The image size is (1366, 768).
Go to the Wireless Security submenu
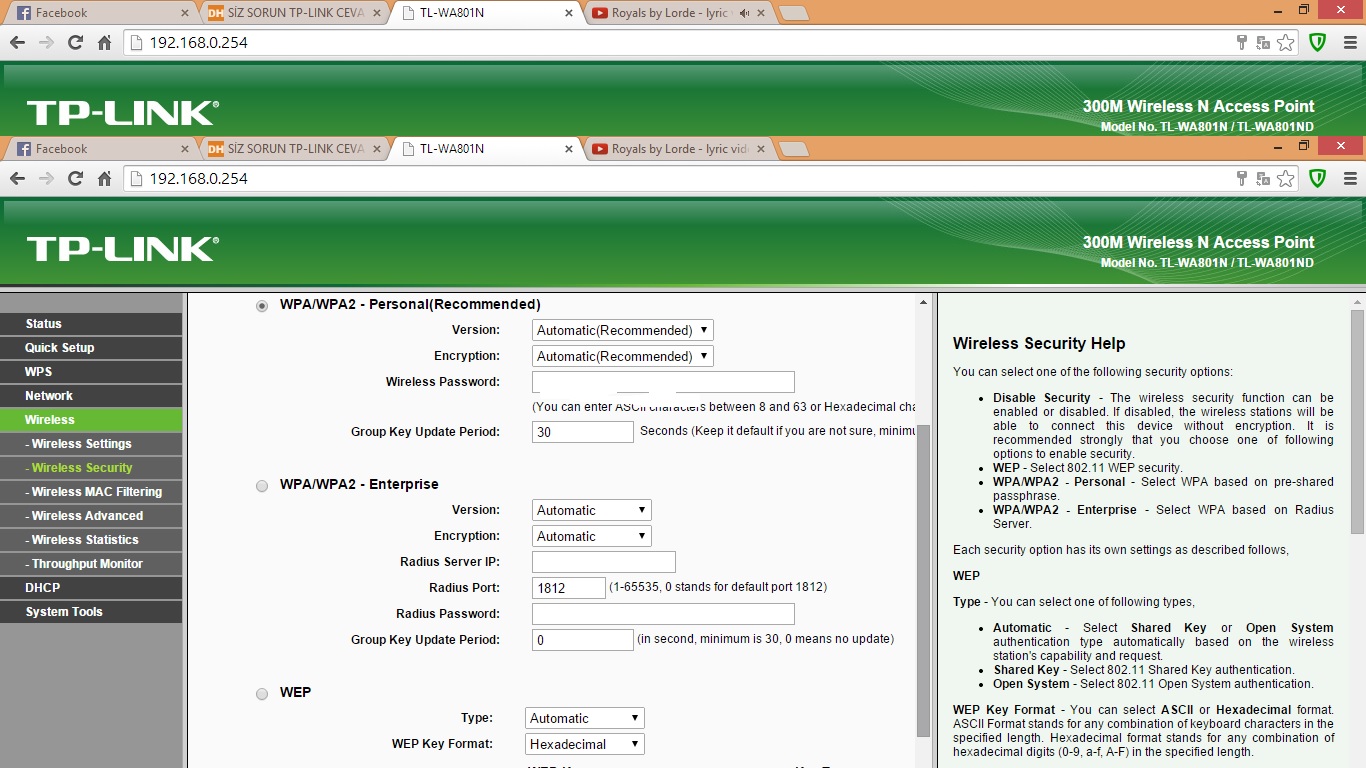pos(91,468)
